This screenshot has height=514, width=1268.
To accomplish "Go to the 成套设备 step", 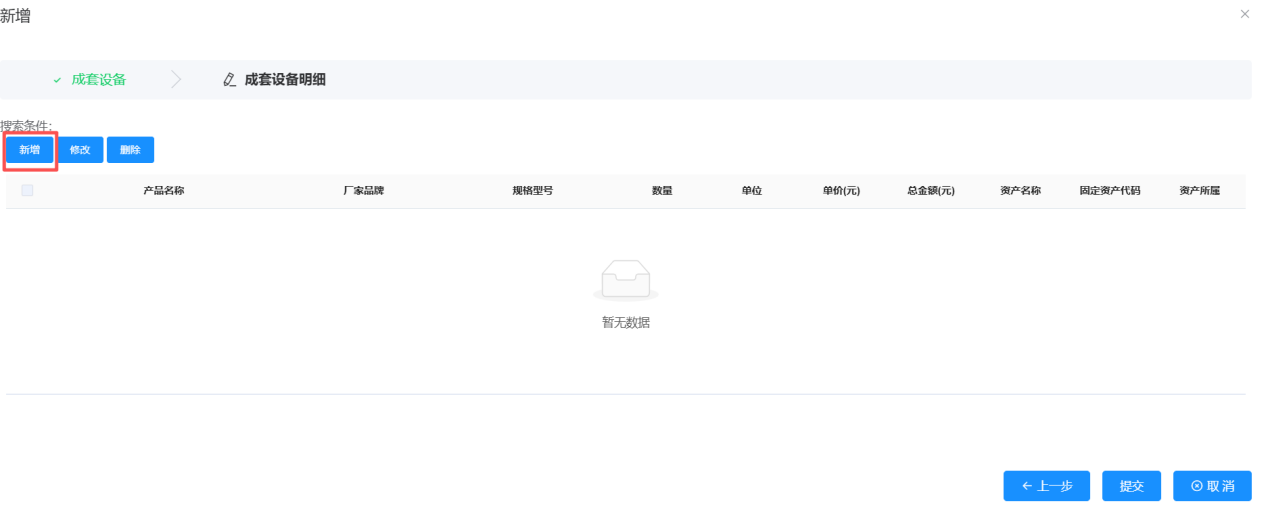I will point(98,80).
